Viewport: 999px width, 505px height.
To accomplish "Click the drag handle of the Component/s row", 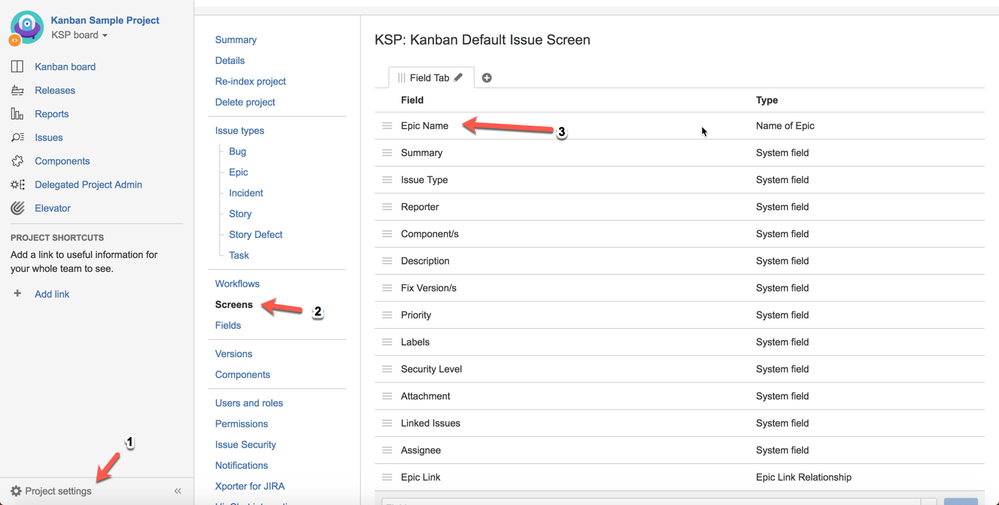I will [387, 234].
